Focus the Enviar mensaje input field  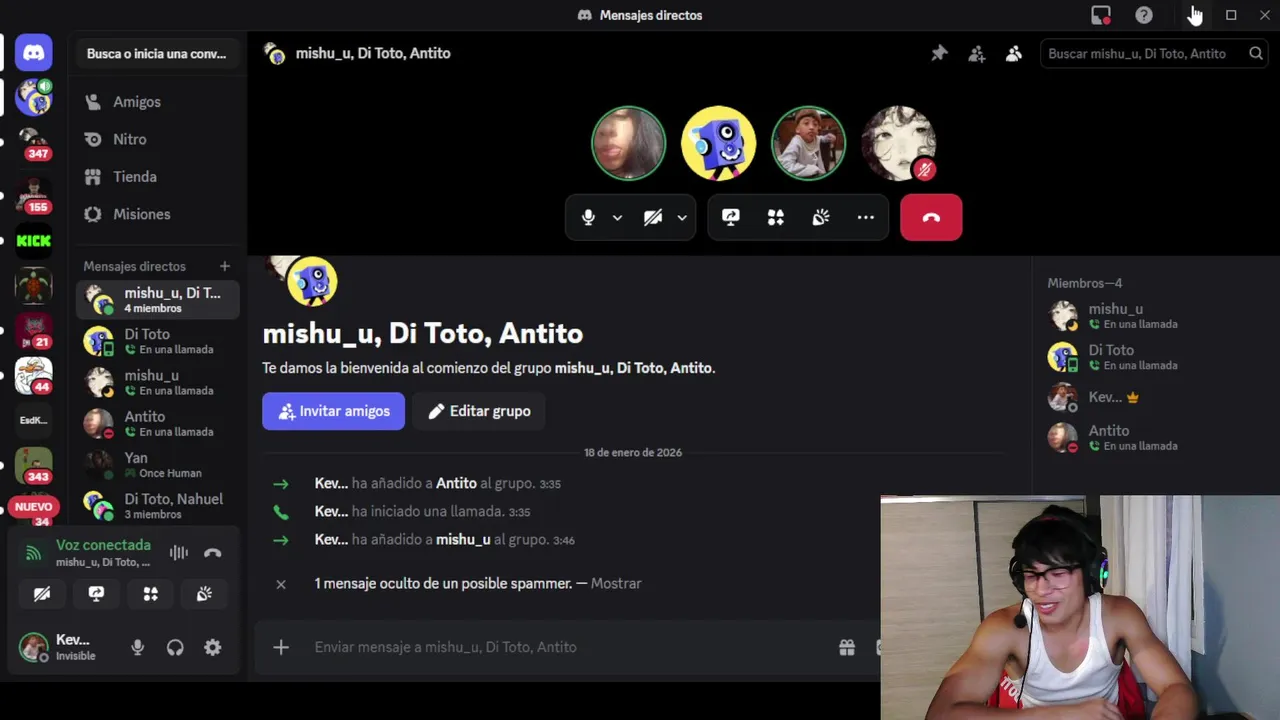[570, 647]
